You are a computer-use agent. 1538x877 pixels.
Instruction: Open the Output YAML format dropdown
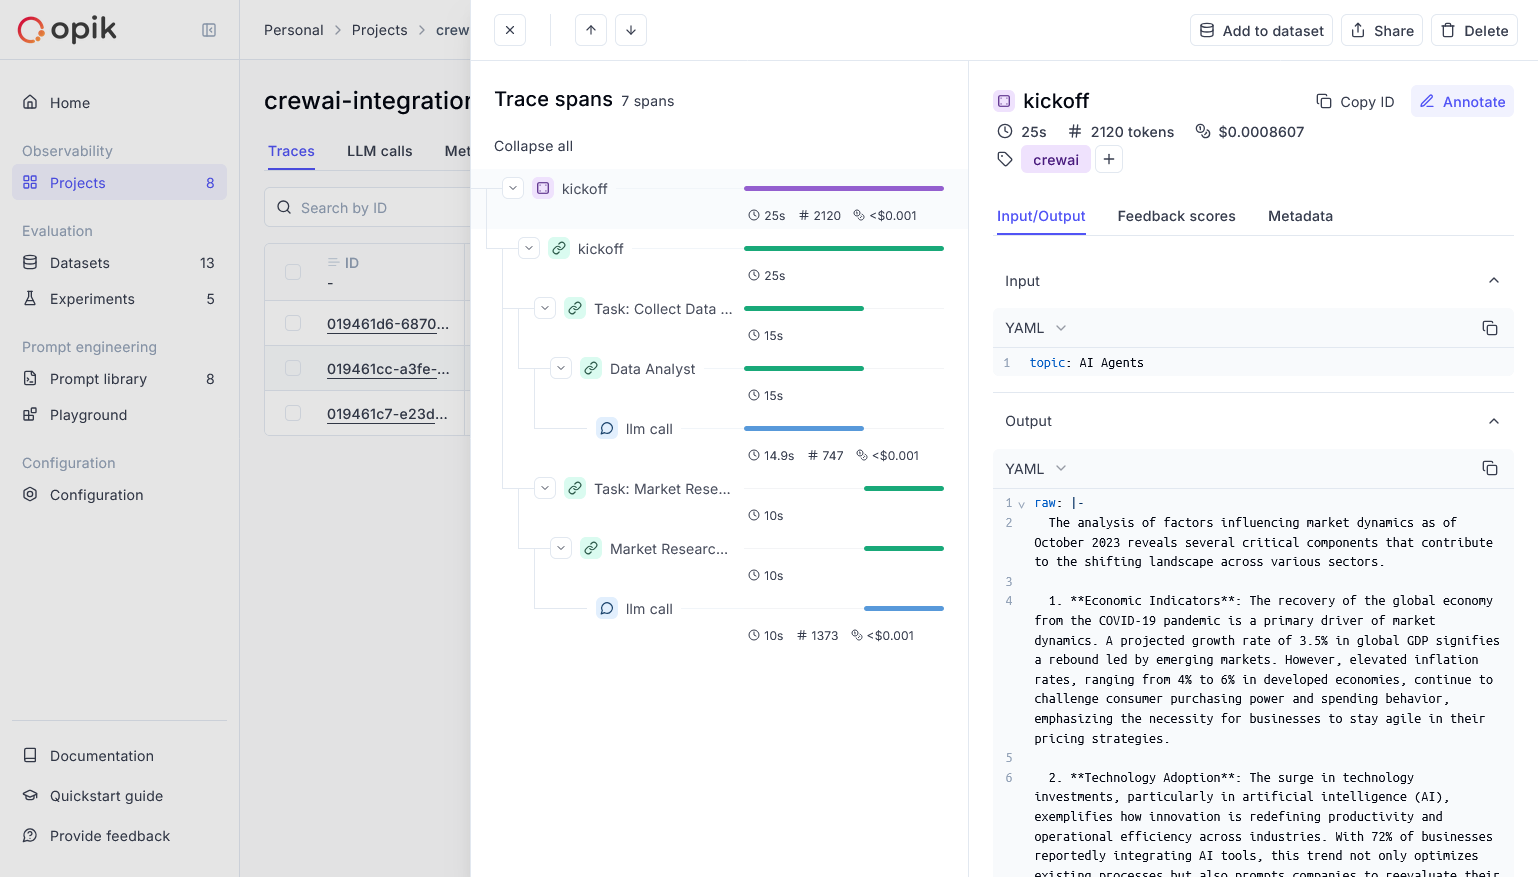(1036, 469)
